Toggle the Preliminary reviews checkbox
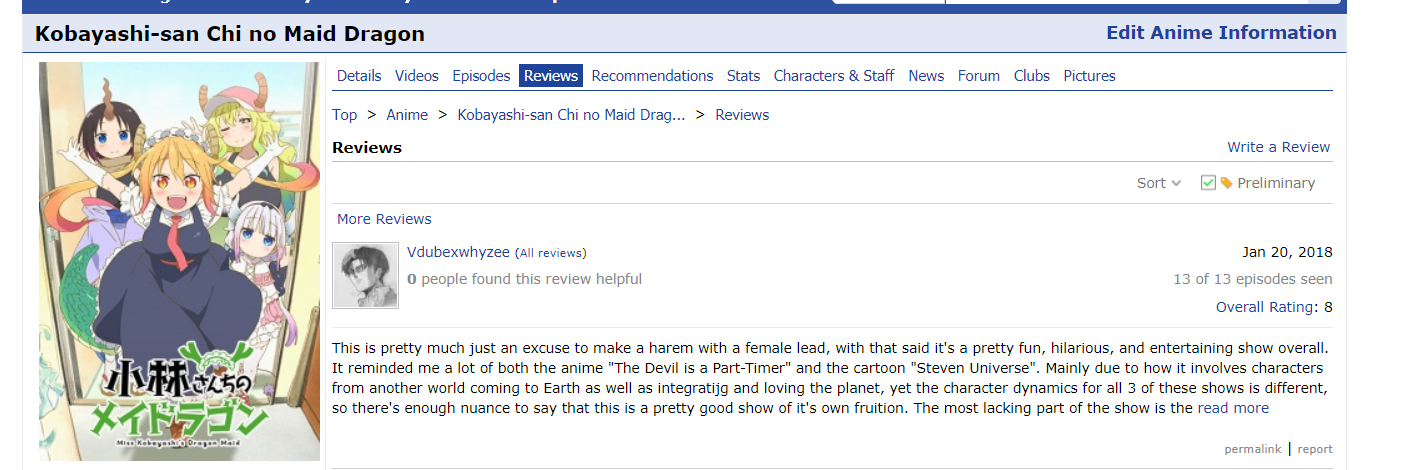The width and height of the screenshot is (1401, 470). click(x=1208, y=183)
